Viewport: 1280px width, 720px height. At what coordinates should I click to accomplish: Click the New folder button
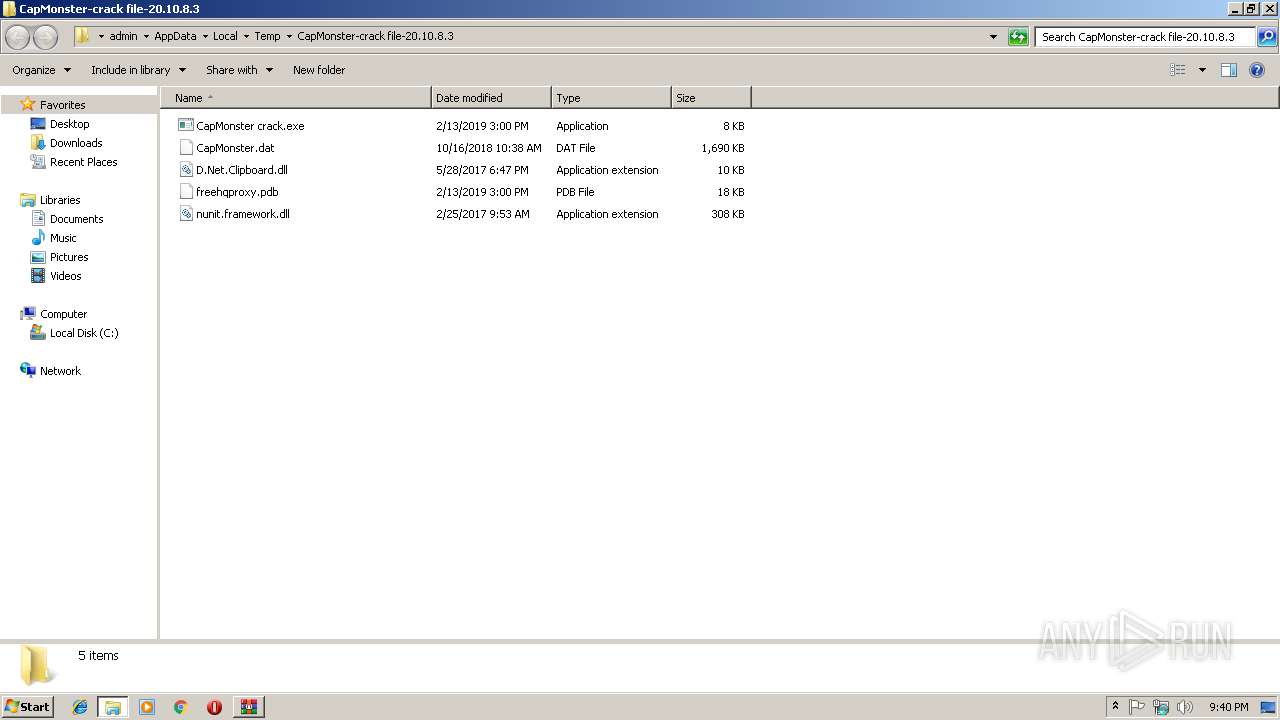tap(319, 70)
